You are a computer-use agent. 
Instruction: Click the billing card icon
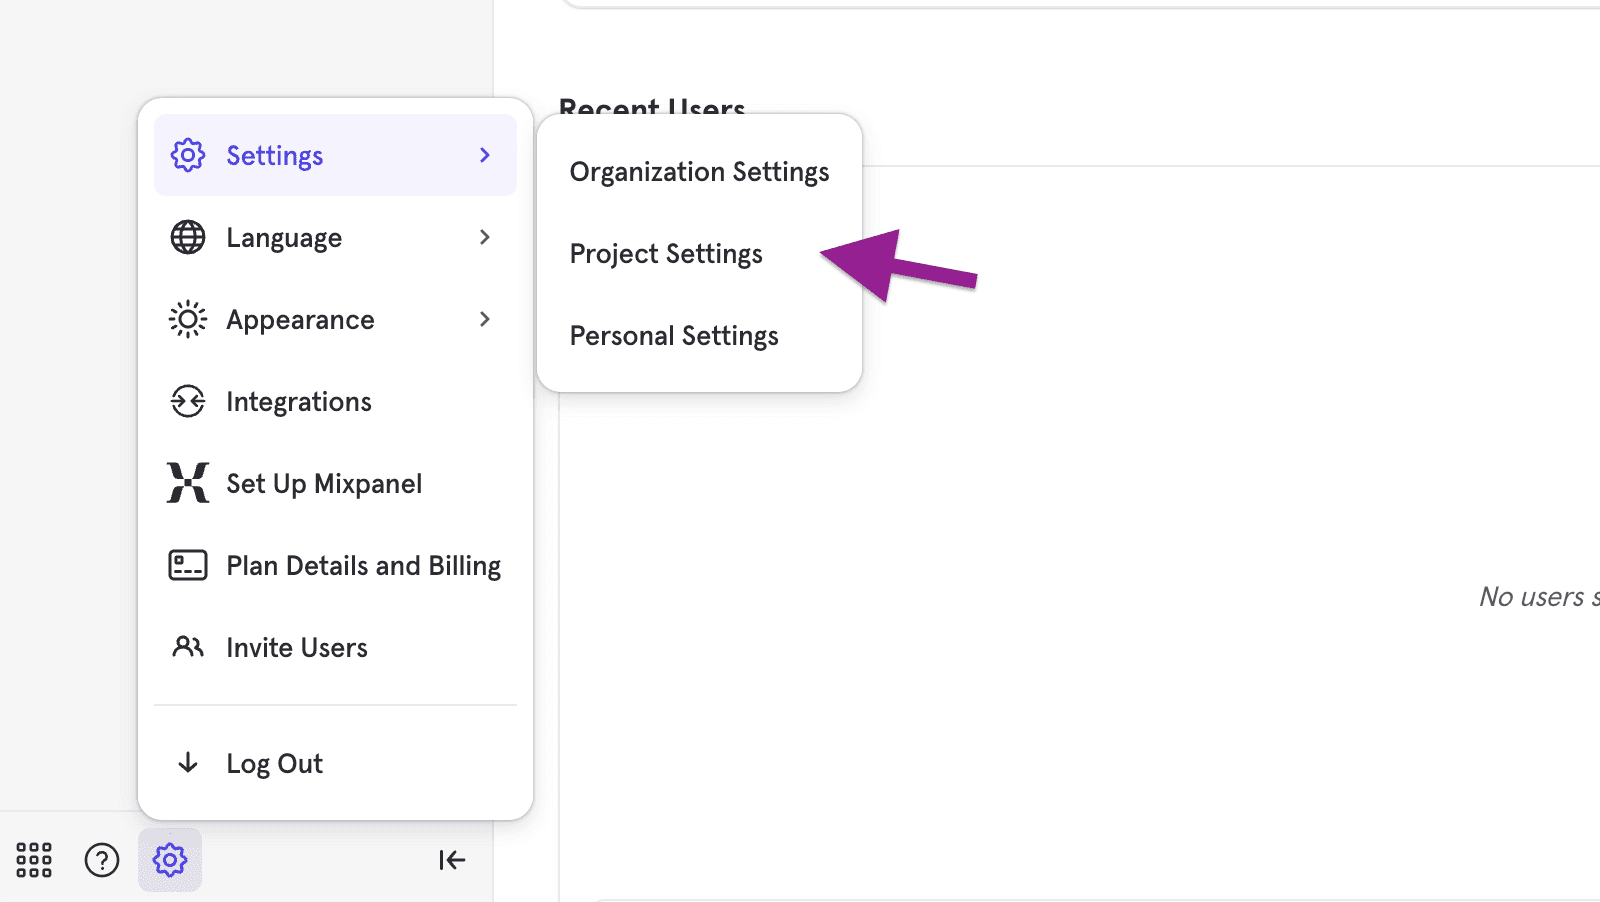tap(188, 565)
